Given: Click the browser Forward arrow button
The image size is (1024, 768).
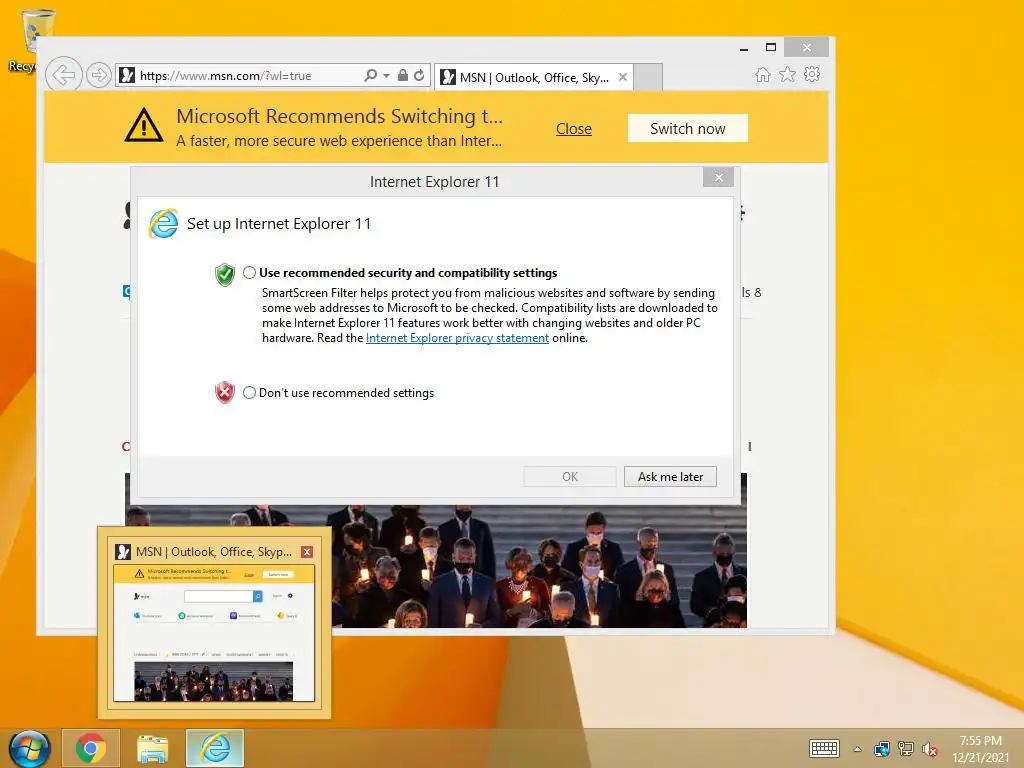Looking at the screenshot, I should (x=99, y=75).
